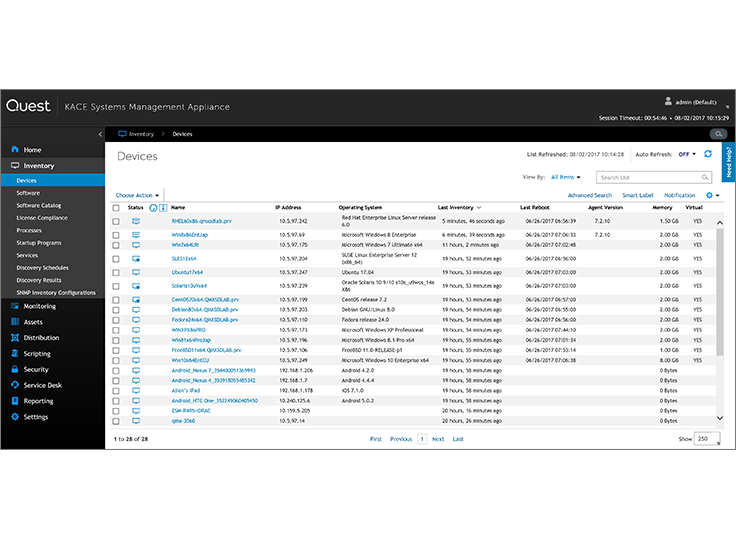This screenshot has height=540, width=736.
Task: Click the Quest logo
Action: [x=28, y=106]
